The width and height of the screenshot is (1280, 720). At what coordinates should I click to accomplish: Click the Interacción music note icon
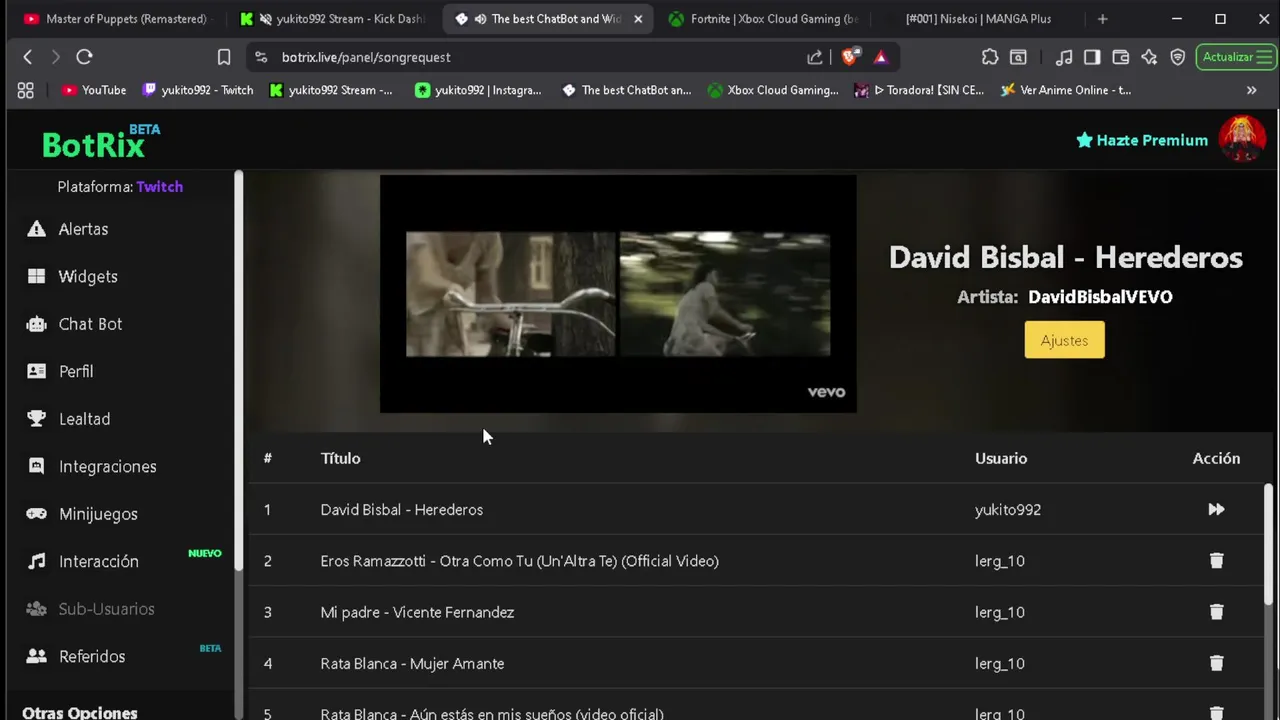(x=37, y=561)
